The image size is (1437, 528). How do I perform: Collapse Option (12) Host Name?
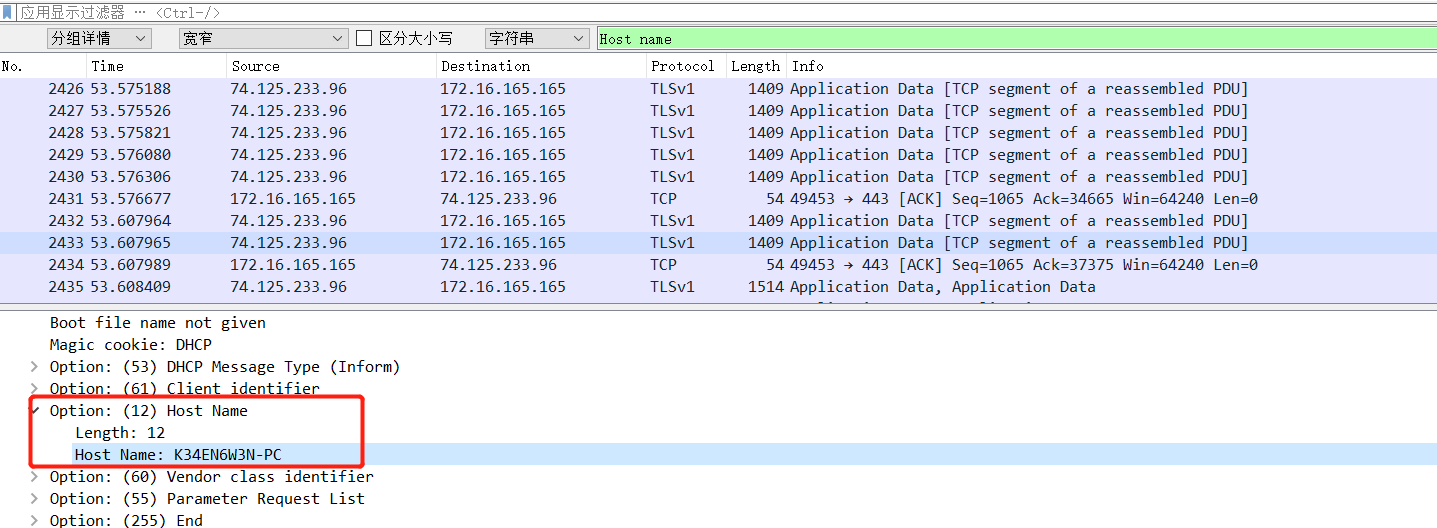pos(36,411)
